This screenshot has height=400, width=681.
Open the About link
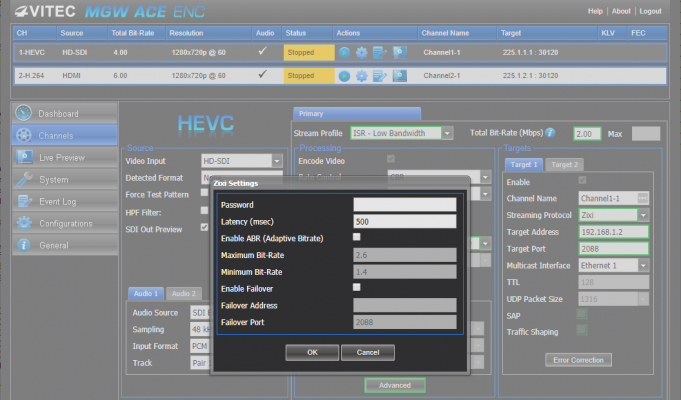pyautogui.click(x=621, y=11)
